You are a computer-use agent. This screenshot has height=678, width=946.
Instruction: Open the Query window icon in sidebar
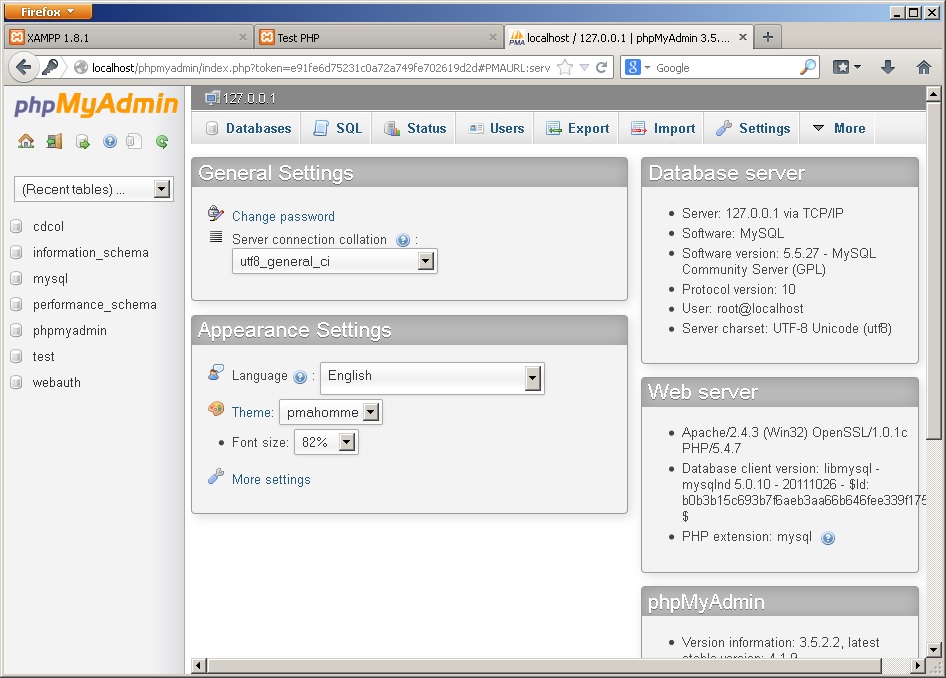click(82, 142)
